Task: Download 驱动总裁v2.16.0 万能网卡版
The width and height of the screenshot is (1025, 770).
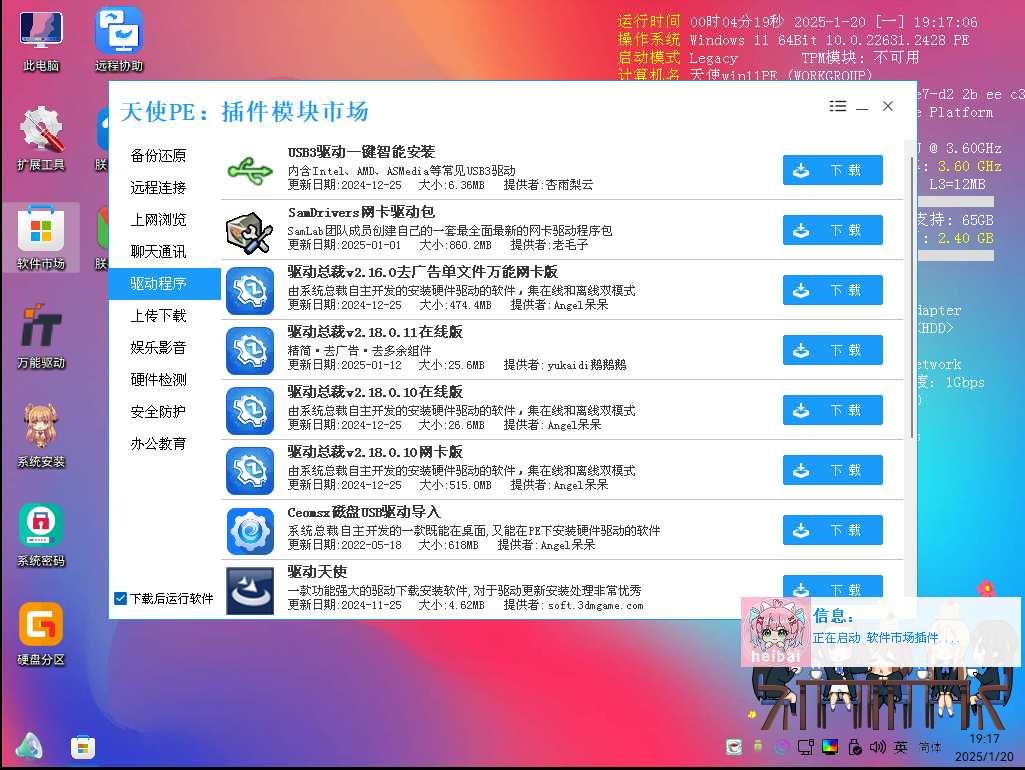Action: [833, 290]
